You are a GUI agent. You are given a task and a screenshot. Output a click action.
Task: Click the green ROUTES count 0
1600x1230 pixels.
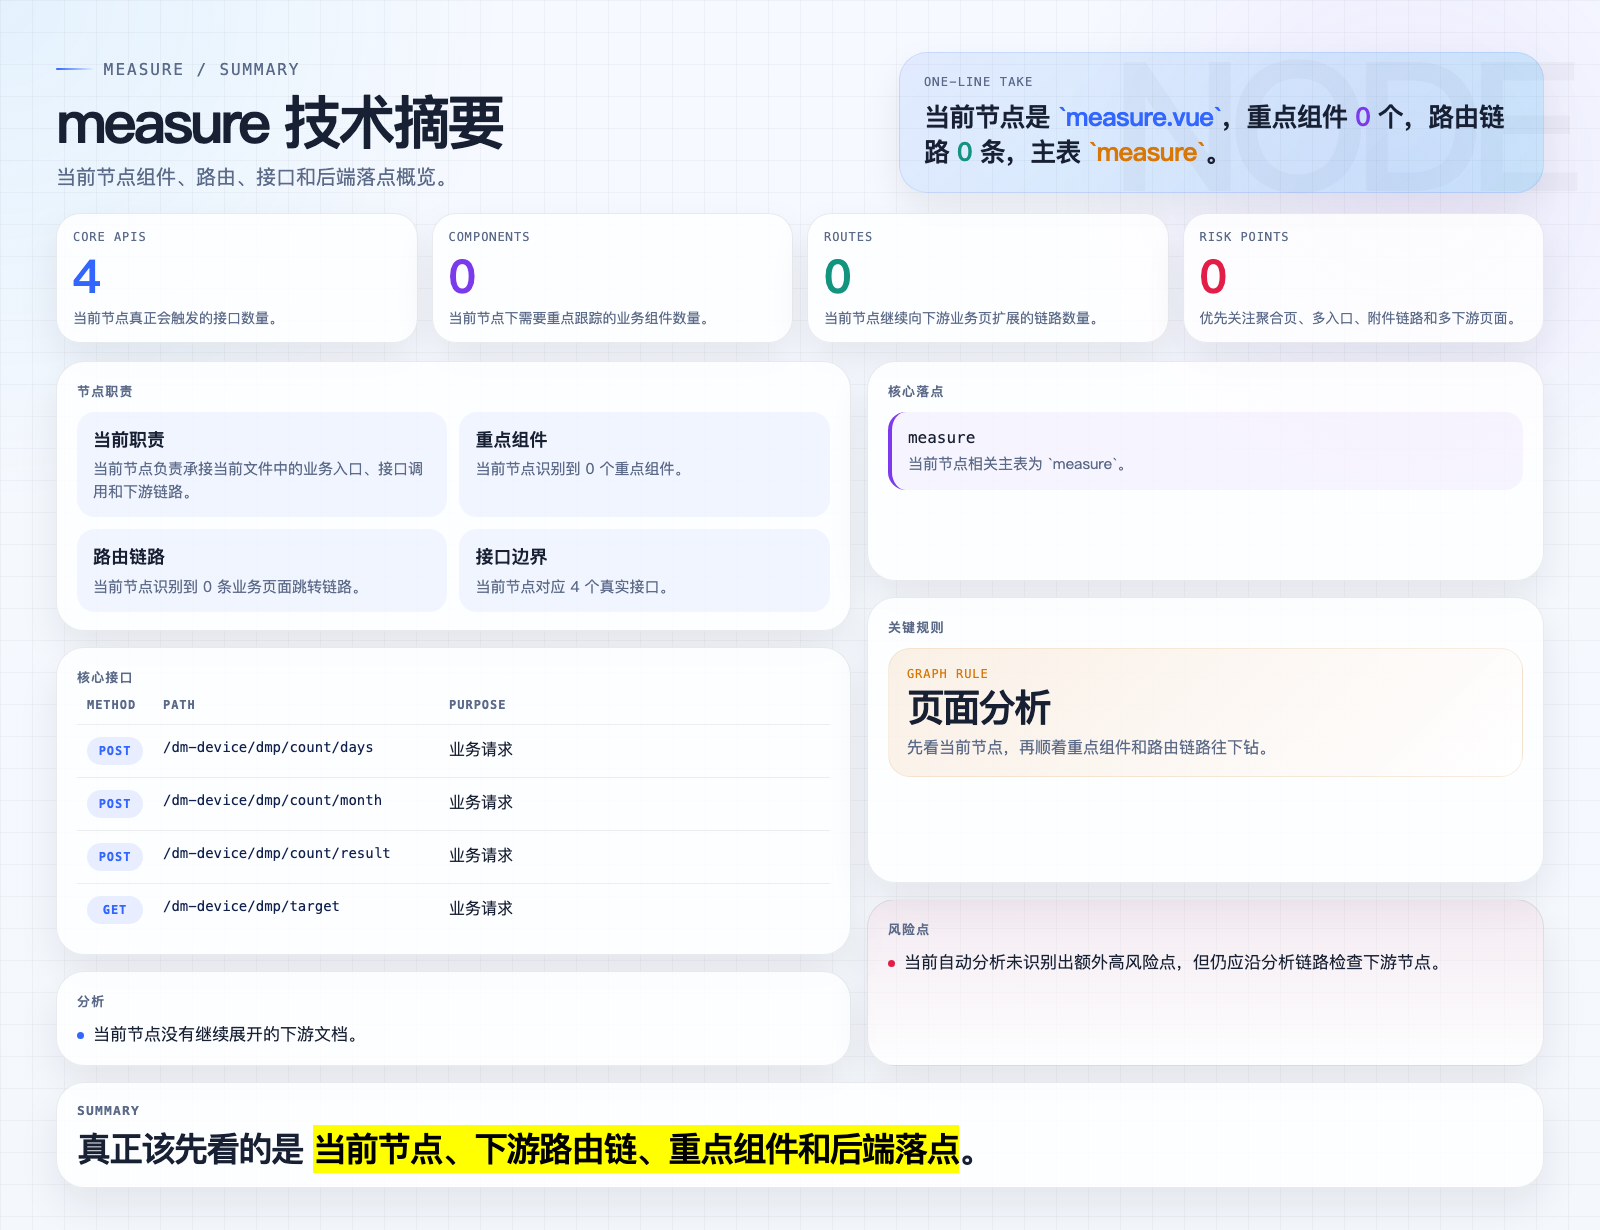[837, 276]
